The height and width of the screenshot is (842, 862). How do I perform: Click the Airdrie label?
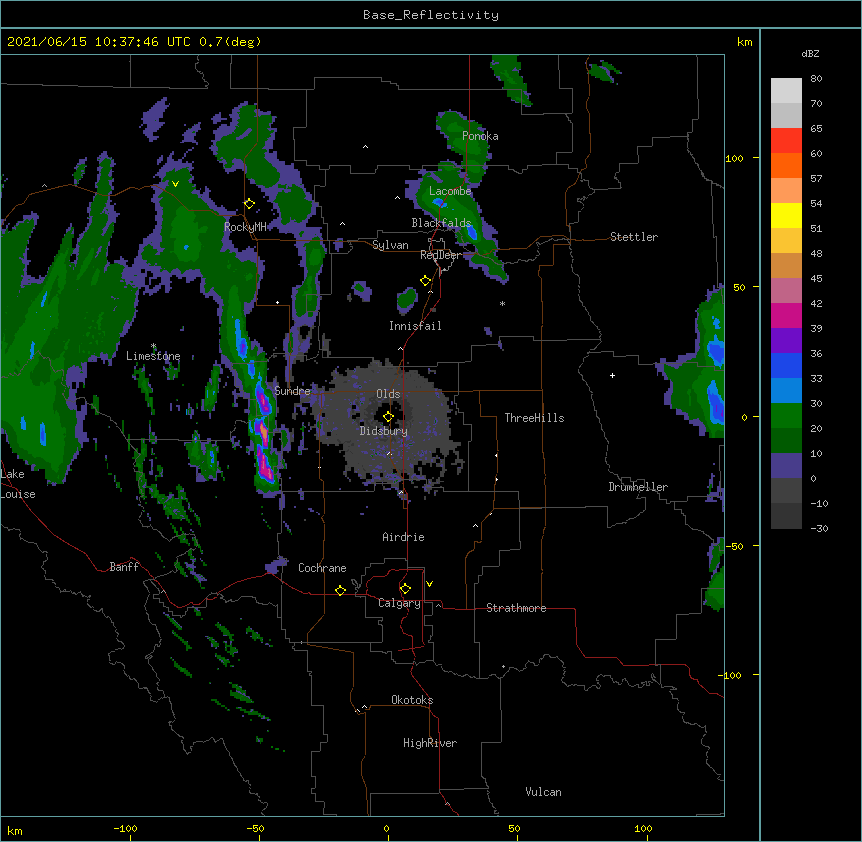403,537
